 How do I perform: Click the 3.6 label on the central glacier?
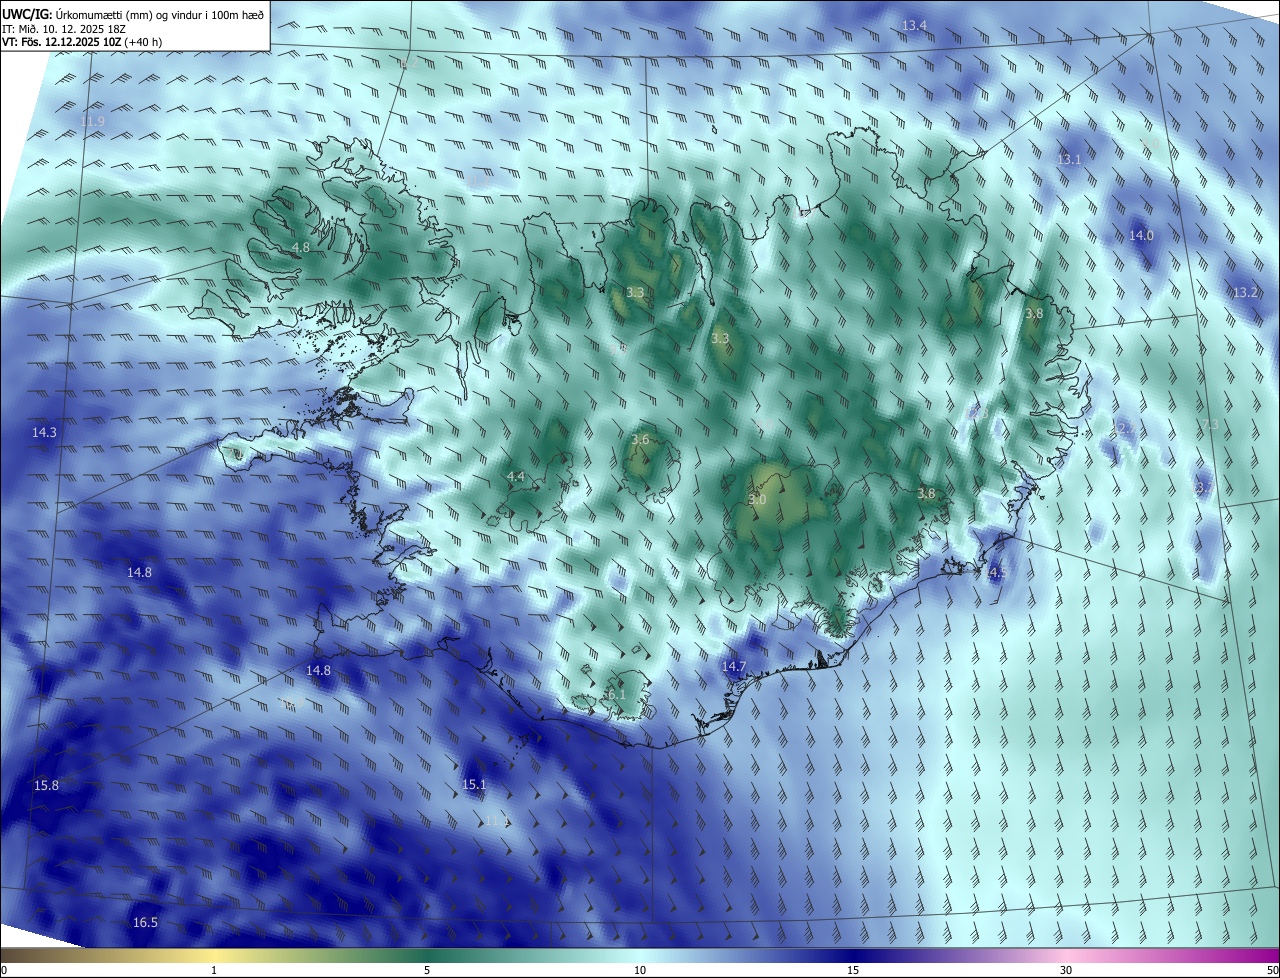pos(641,440)
